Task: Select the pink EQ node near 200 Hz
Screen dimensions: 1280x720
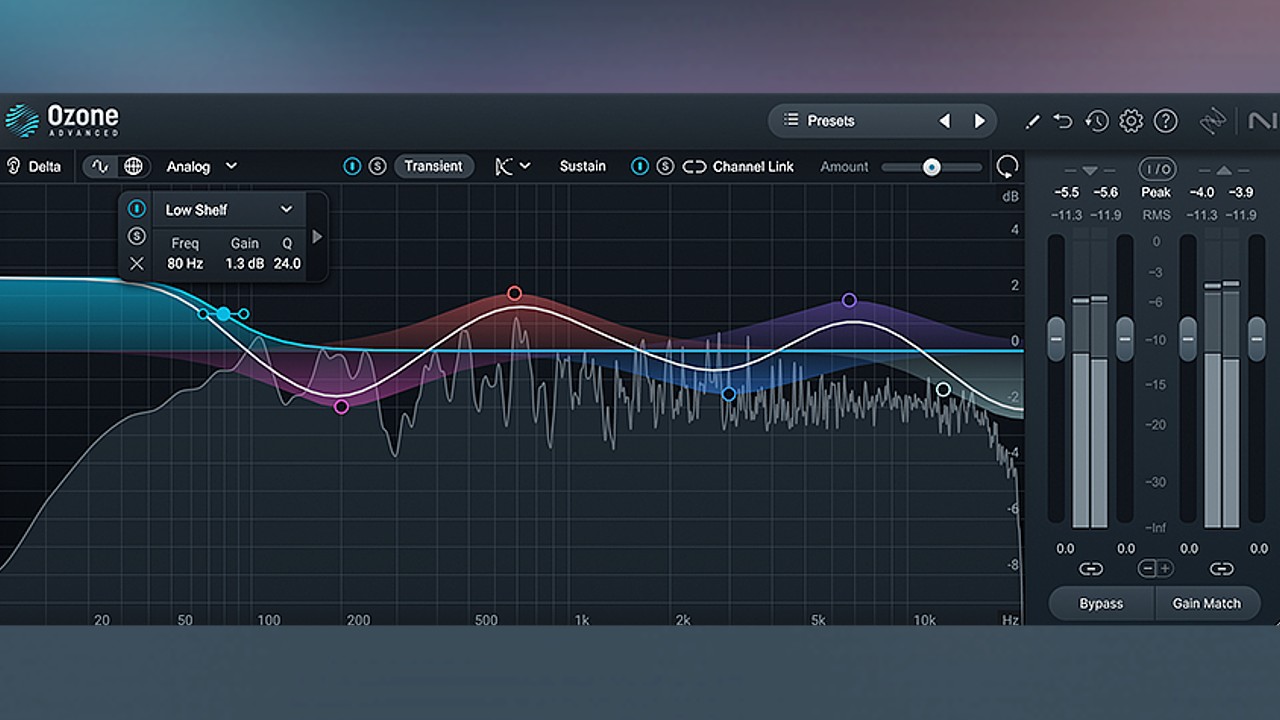Action: coord(341,406)
